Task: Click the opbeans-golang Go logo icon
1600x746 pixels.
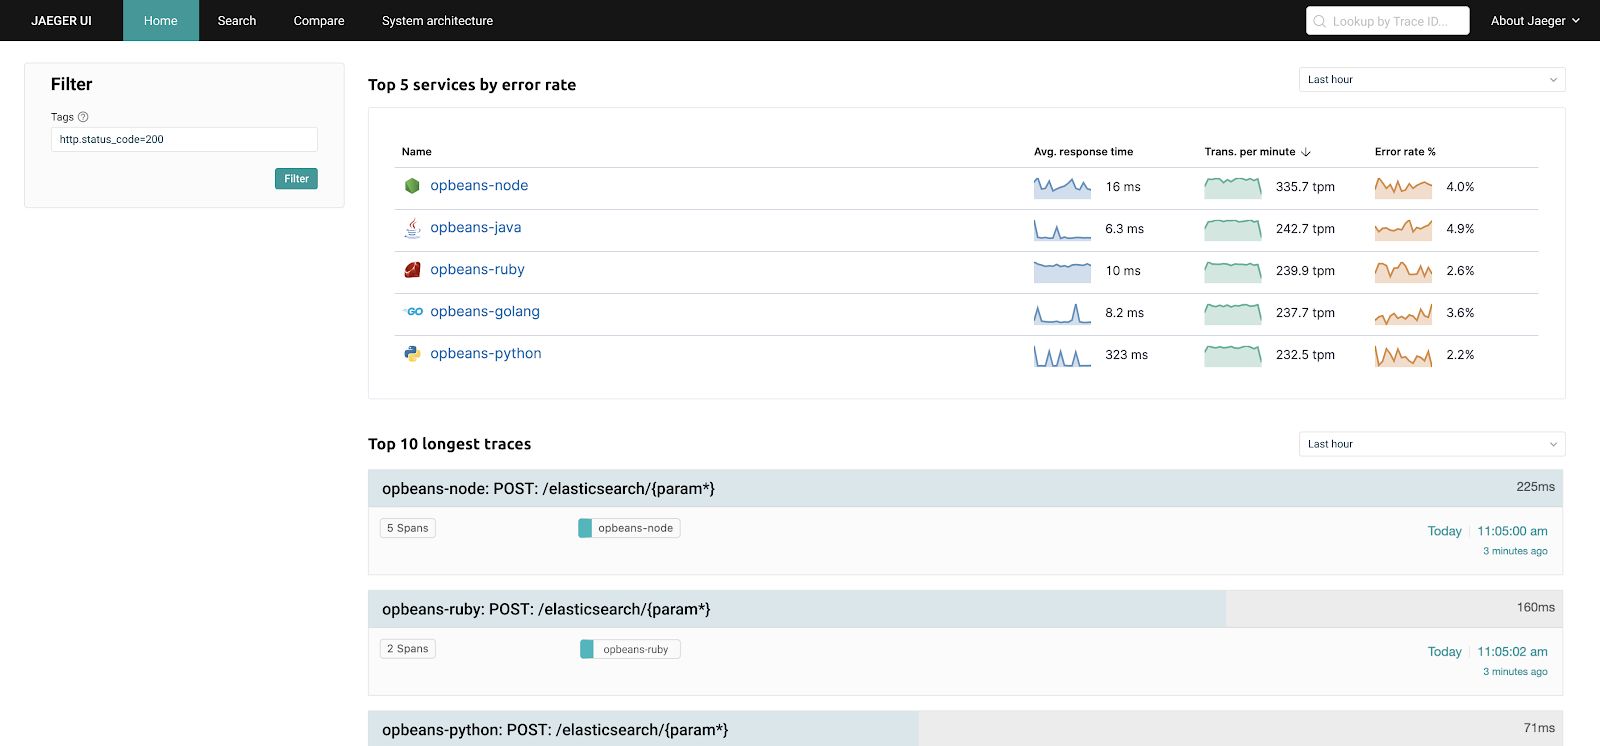Action: coord(413,312)
